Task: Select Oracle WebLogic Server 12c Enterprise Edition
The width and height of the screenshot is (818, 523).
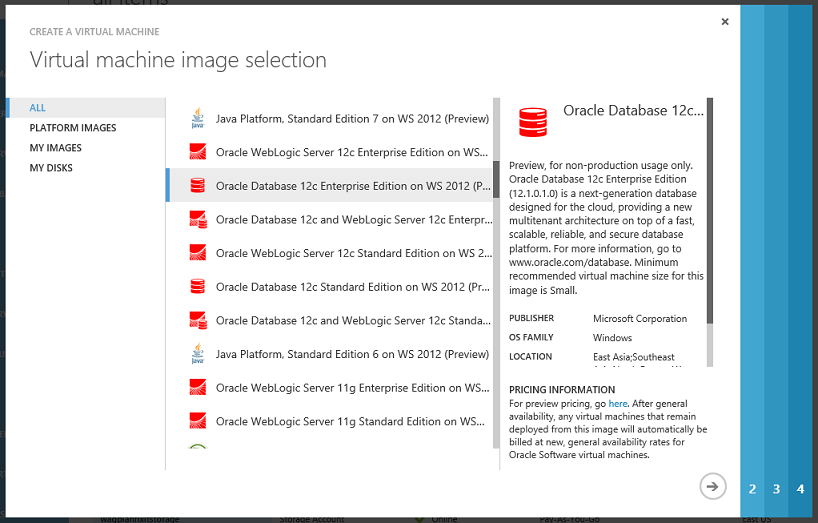Action: (329, 152)
